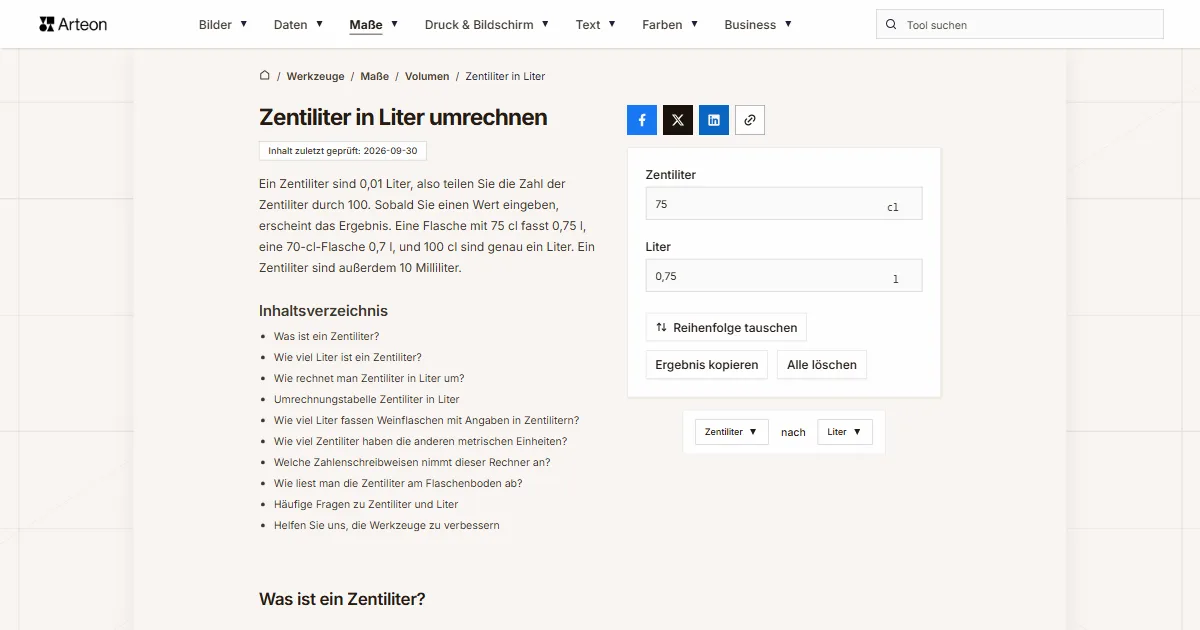1200x630 pixels.
Task: Share page on X
Action: (678, 120)
